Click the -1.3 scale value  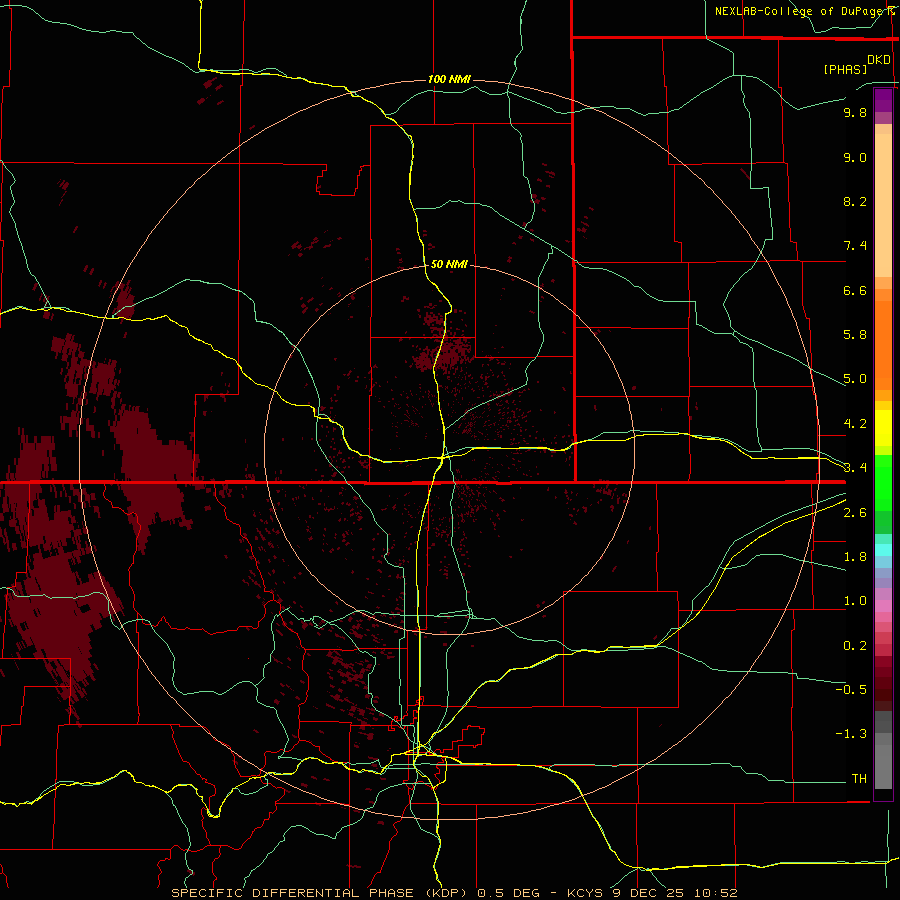[851, 734]
